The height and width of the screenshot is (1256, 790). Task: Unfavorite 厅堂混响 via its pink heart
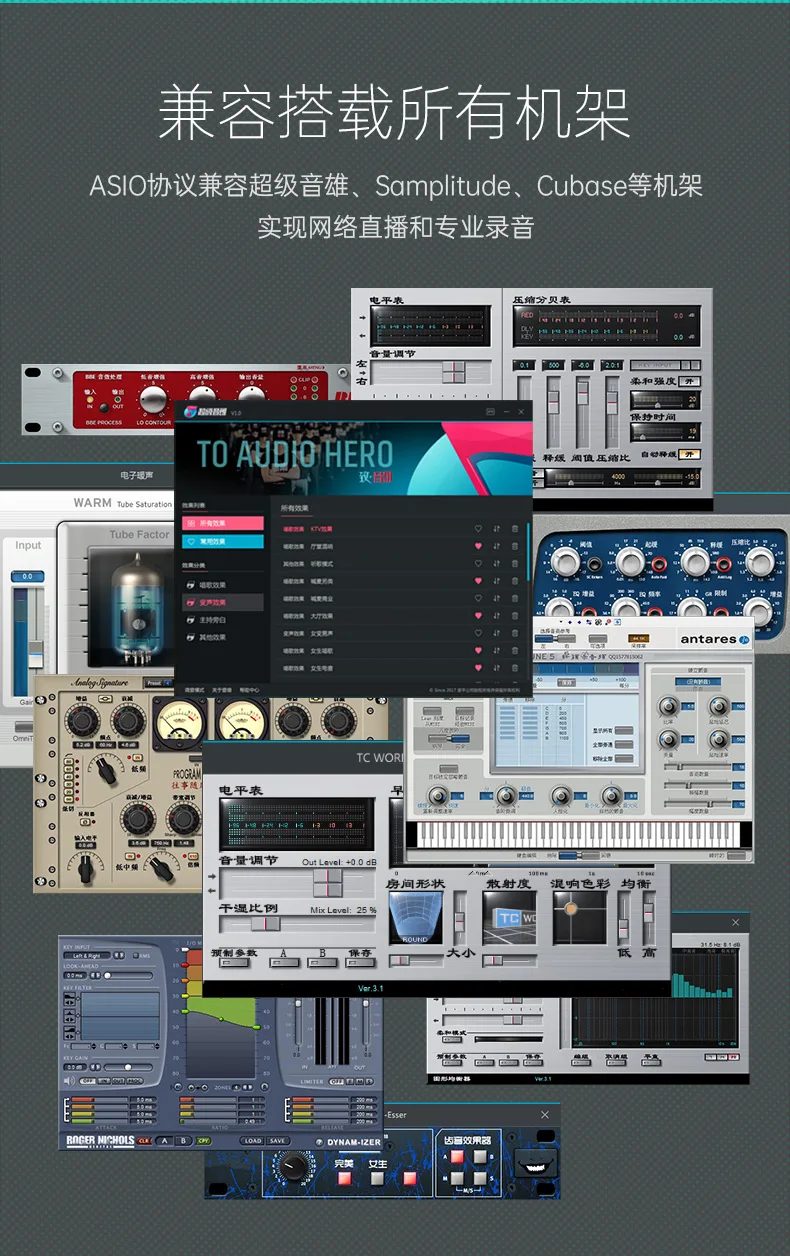pos(478,546)
